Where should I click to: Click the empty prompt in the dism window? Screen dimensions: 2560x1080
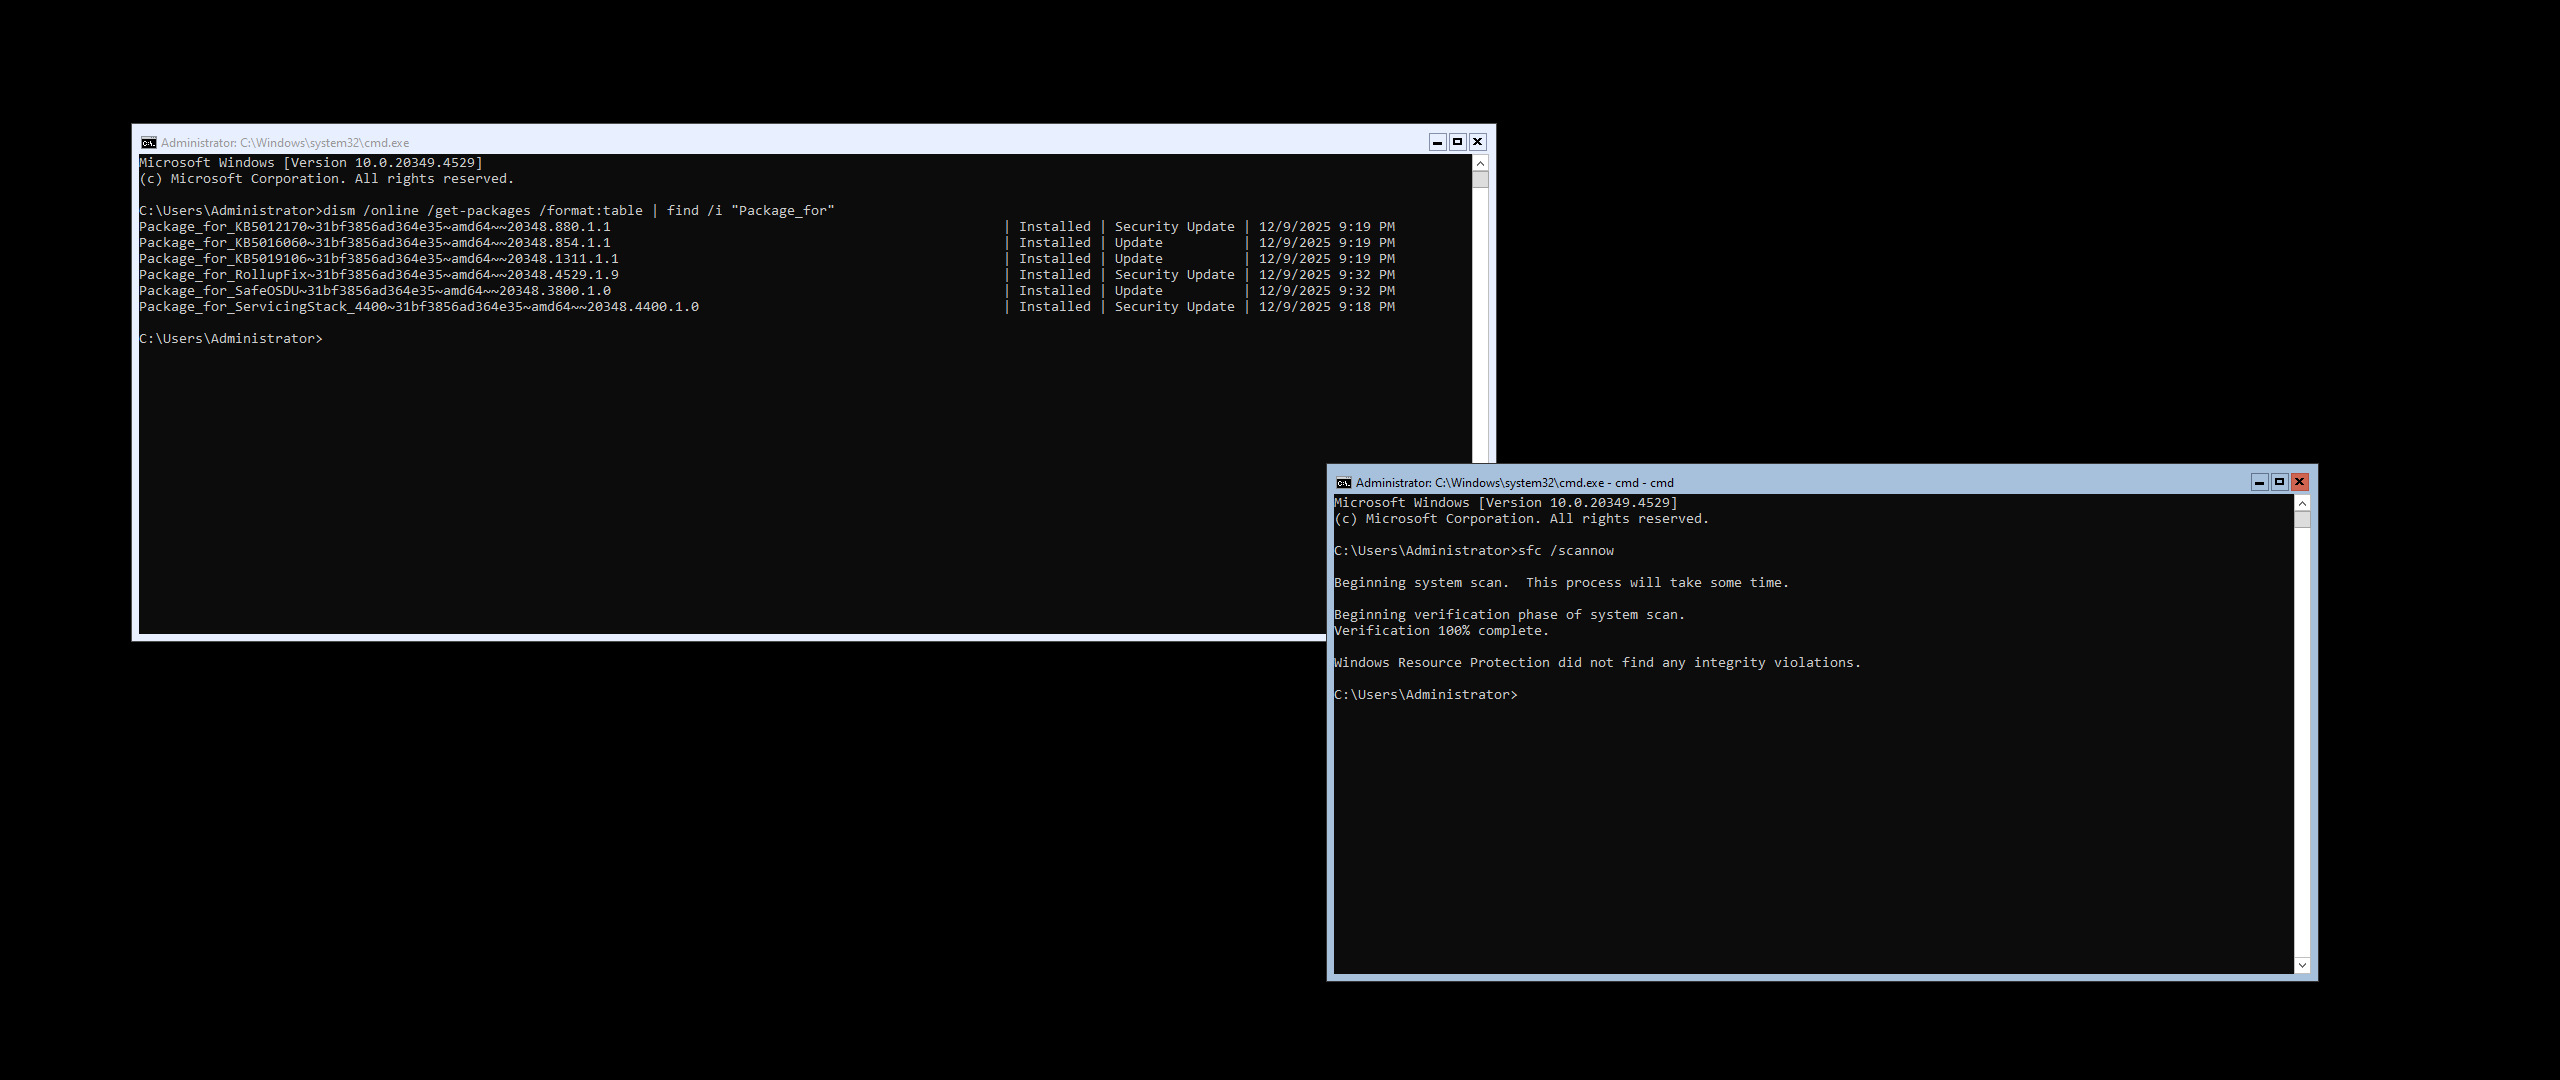click(231, 339)
